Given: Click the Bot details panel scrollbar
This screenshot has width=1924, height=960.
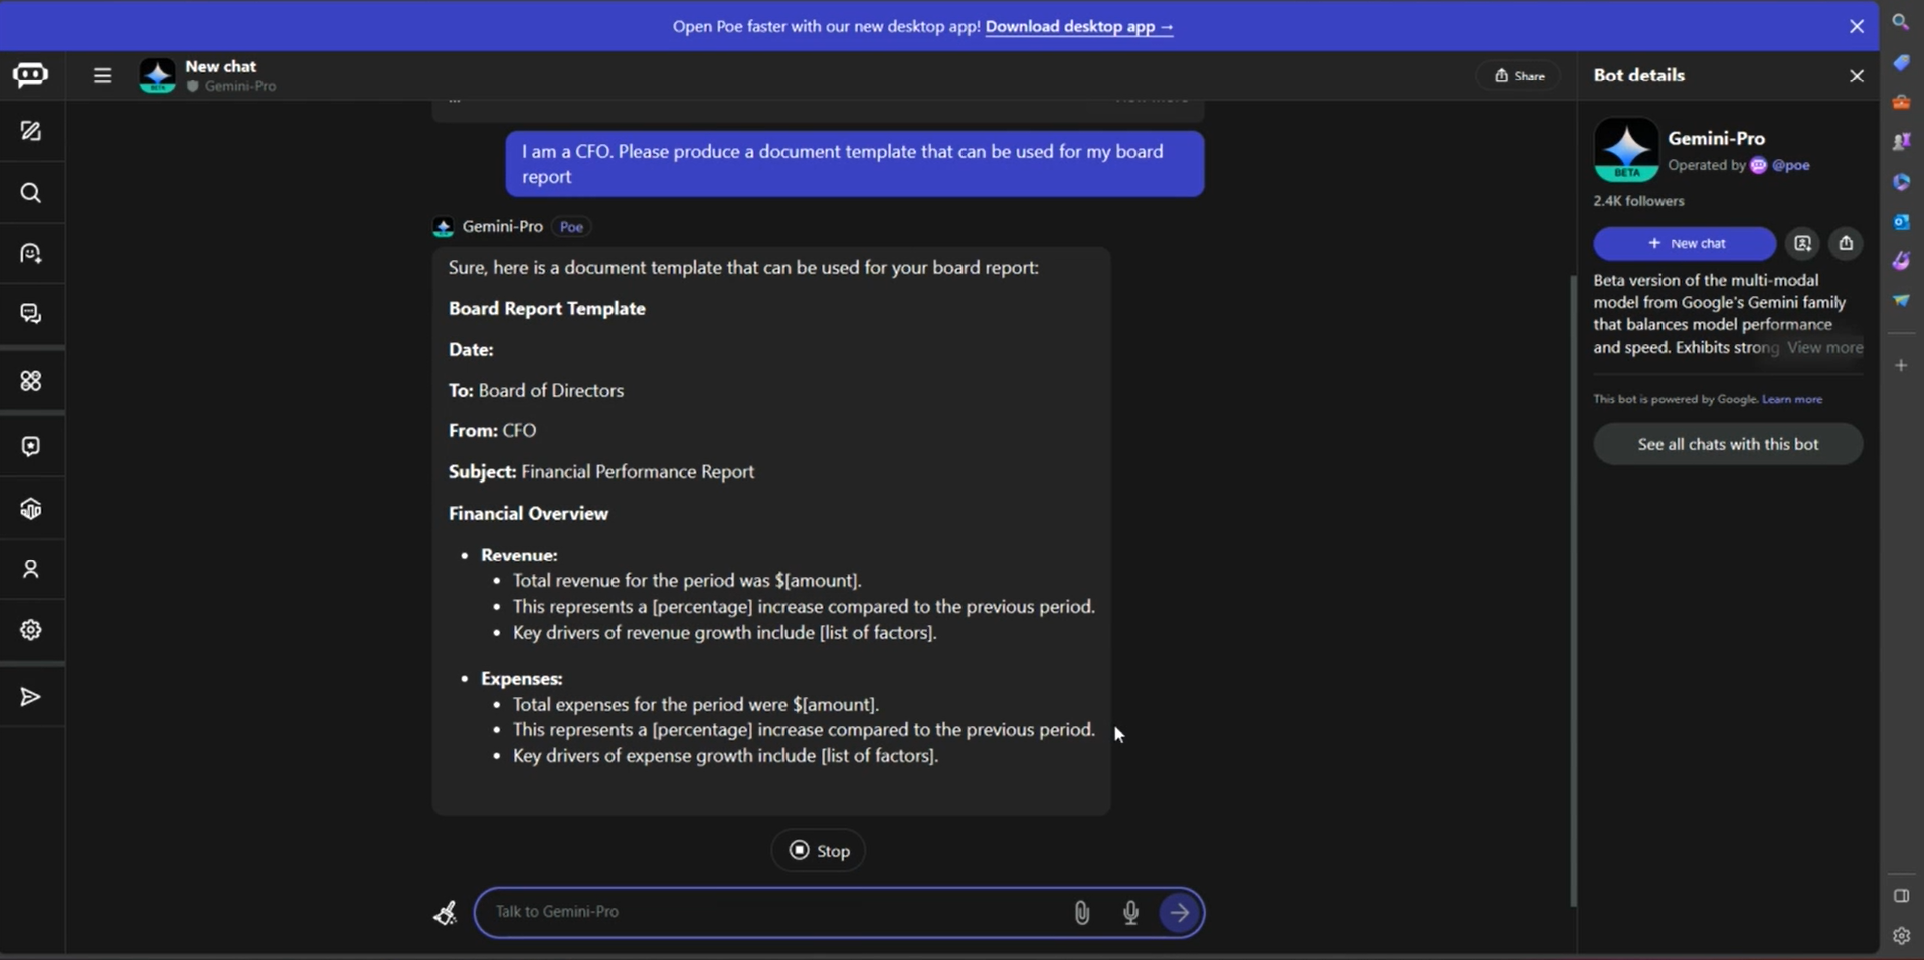Looking at the screenshot, I should click(1573, 590).
